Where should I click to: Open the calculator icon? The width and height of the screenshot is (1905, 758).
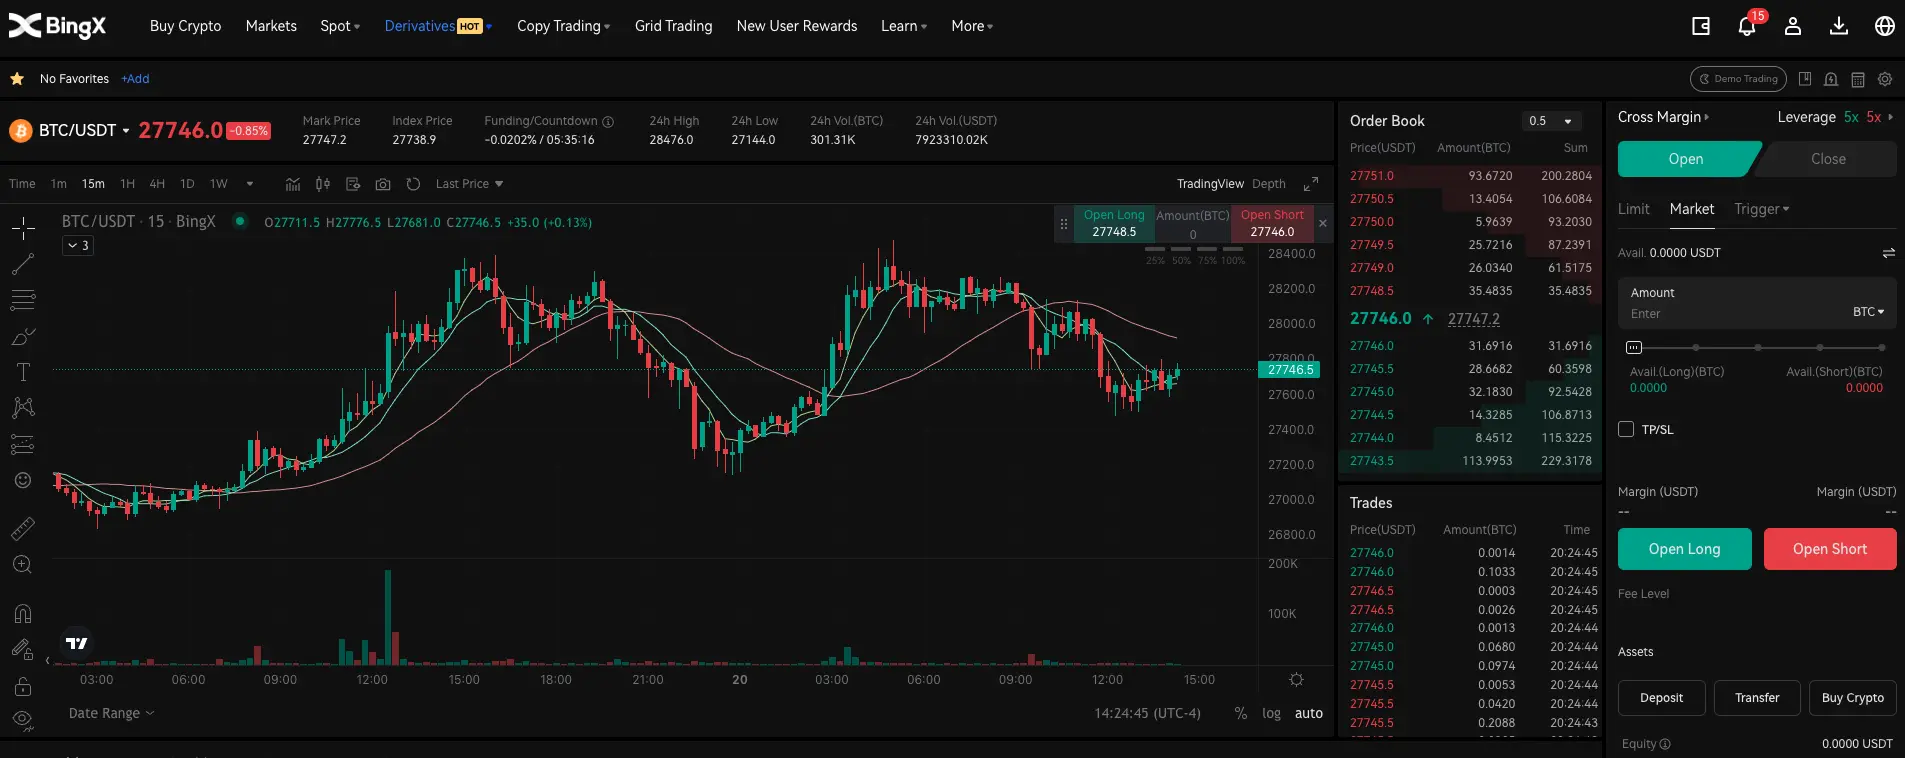1858,79
